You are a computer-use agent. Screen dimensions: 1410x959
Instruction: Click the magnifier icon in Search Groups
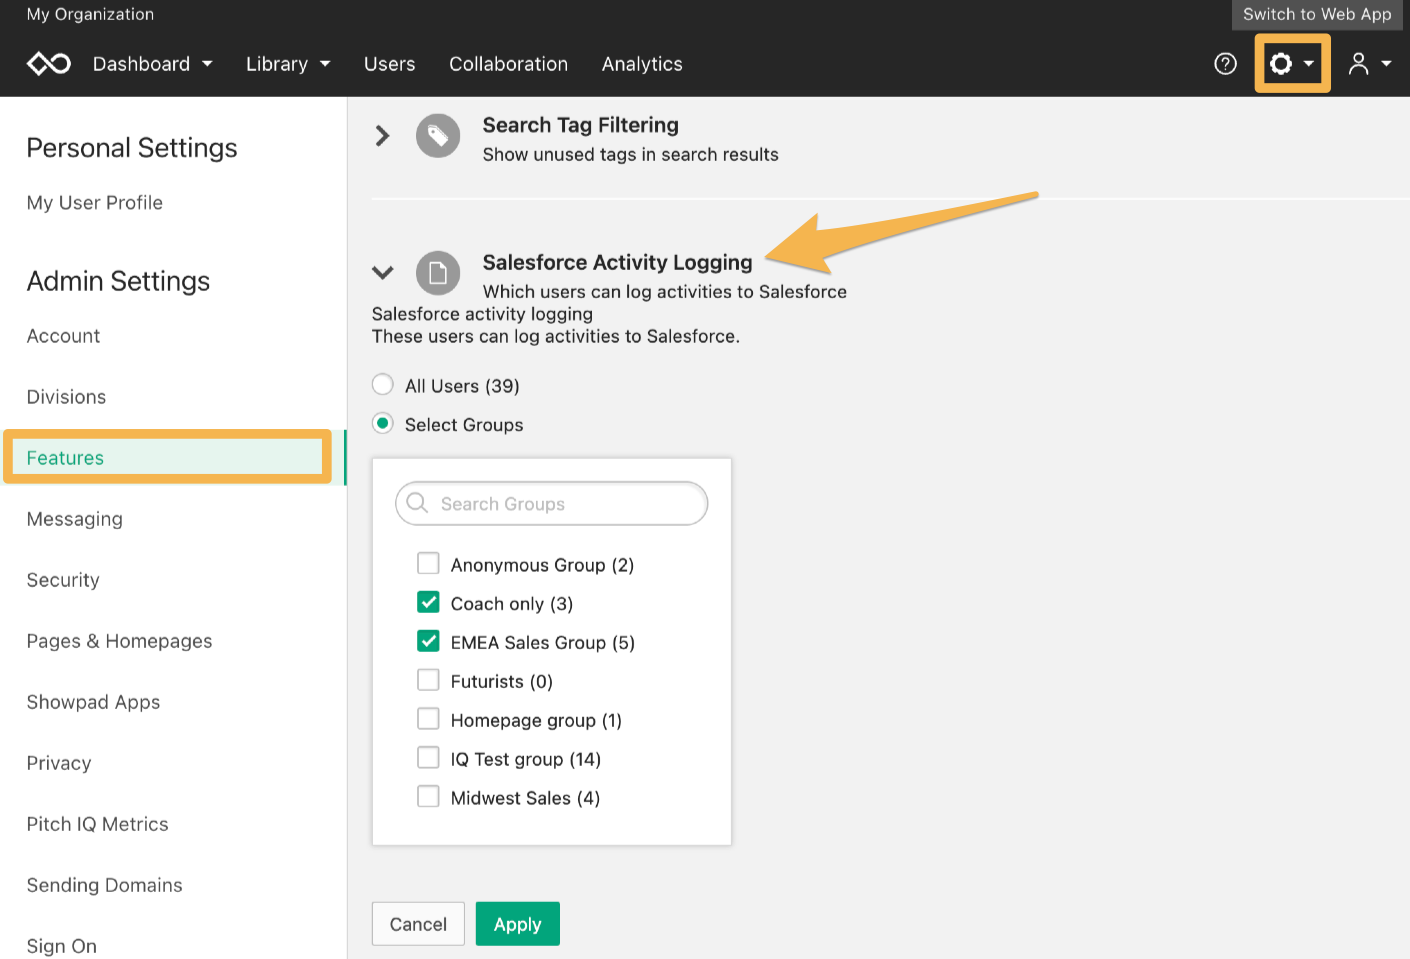418,503
